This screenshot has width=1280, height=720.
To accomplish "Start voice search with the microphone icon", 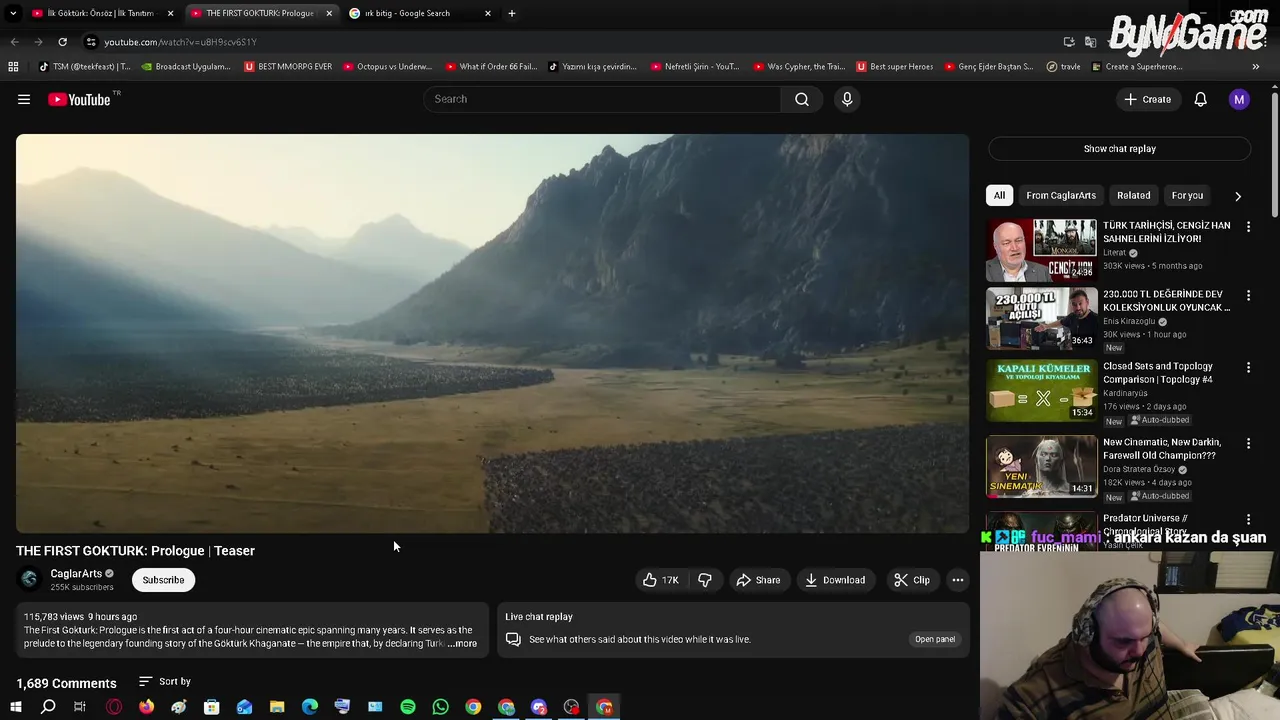I will click(847, 99).
